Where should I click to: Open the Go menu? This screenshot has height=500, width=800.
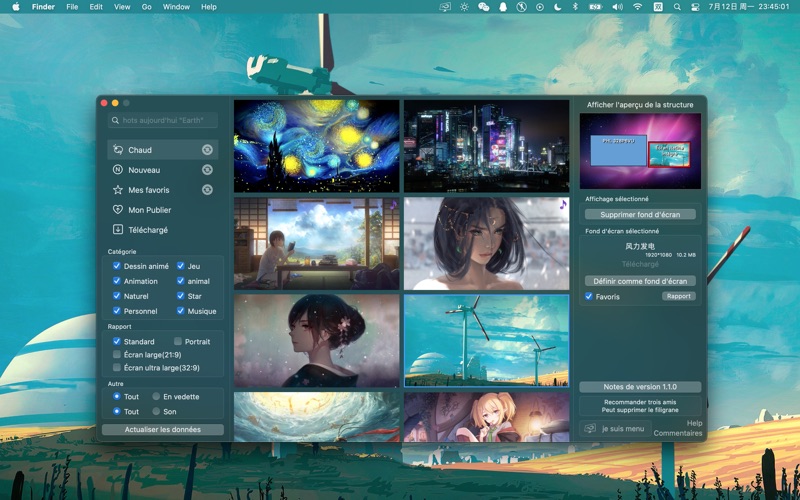tap(146, 7)
